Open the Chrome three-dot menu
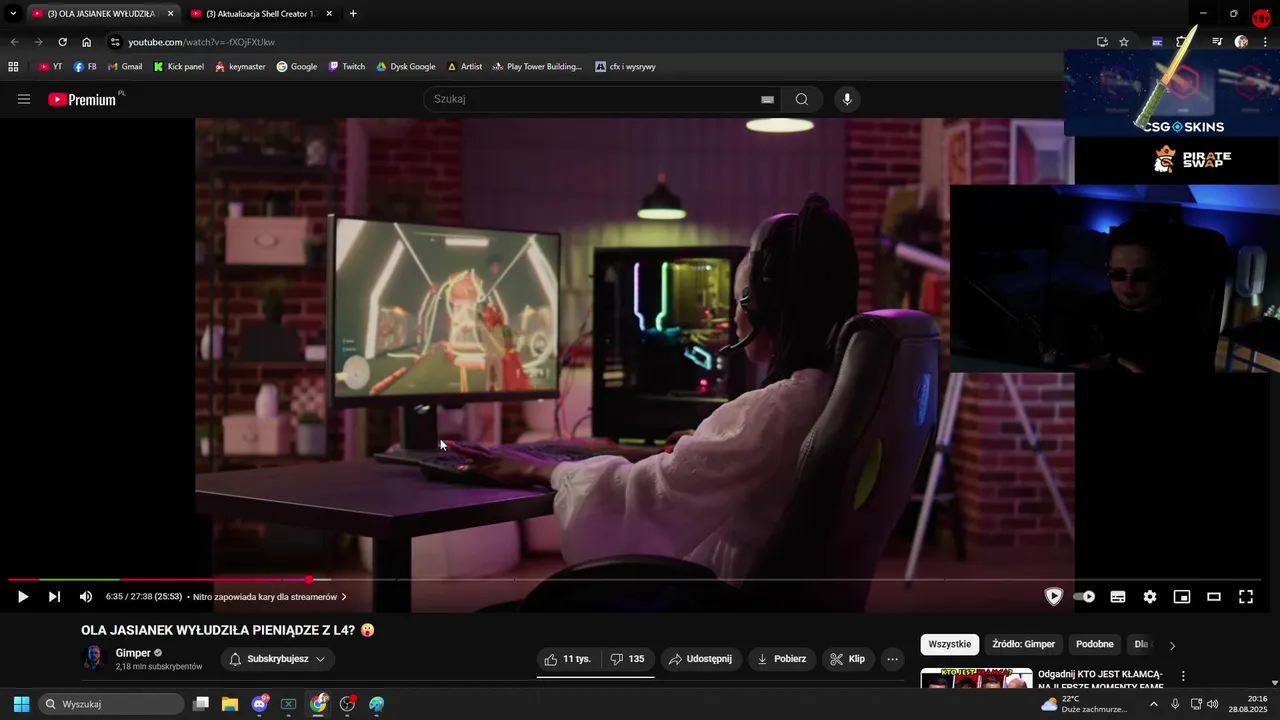 click(1266, 42)
